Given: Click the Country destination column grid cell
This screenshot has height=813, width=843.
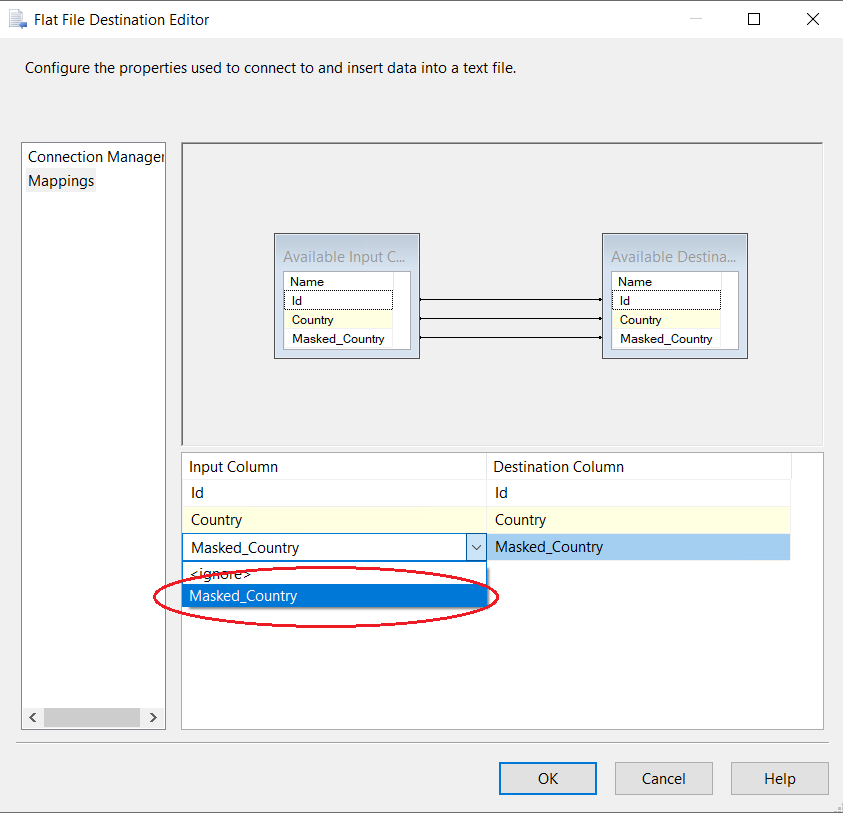Looking at the screenshot, I should [x=638, y=520].
